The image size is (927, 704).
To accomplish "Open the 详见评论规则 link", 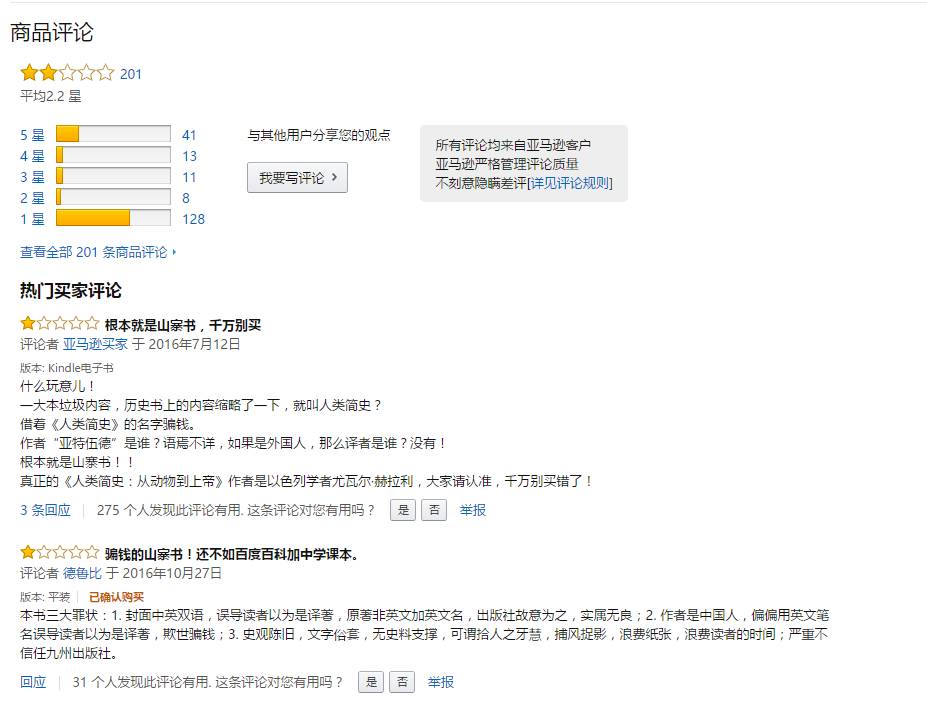I will (x=570, y=183).
